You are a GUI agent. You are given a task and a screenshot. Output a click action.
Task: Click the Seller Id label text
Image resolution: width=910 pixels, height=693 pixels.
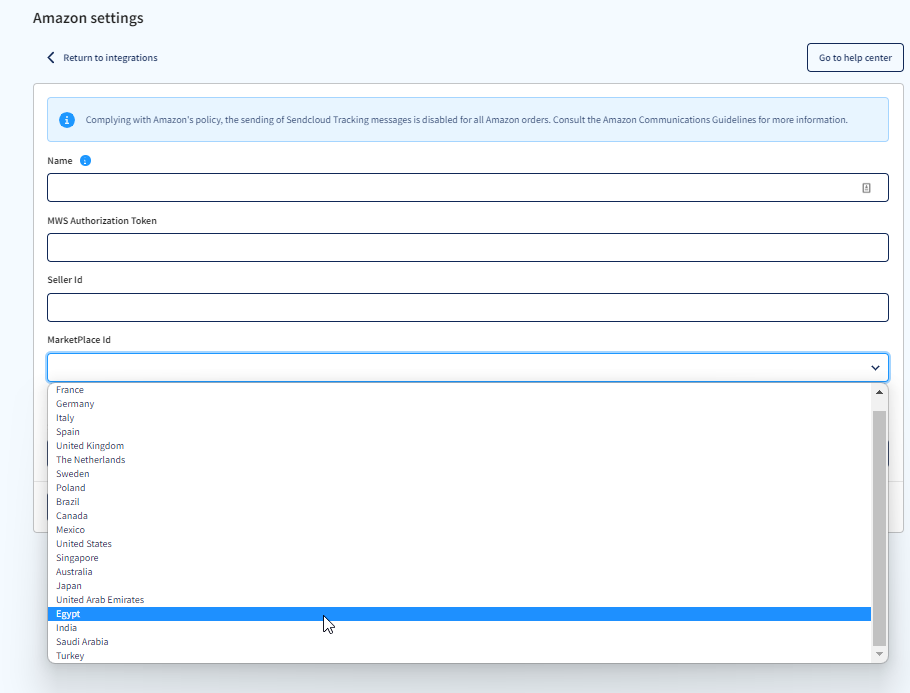coord(65,280)
